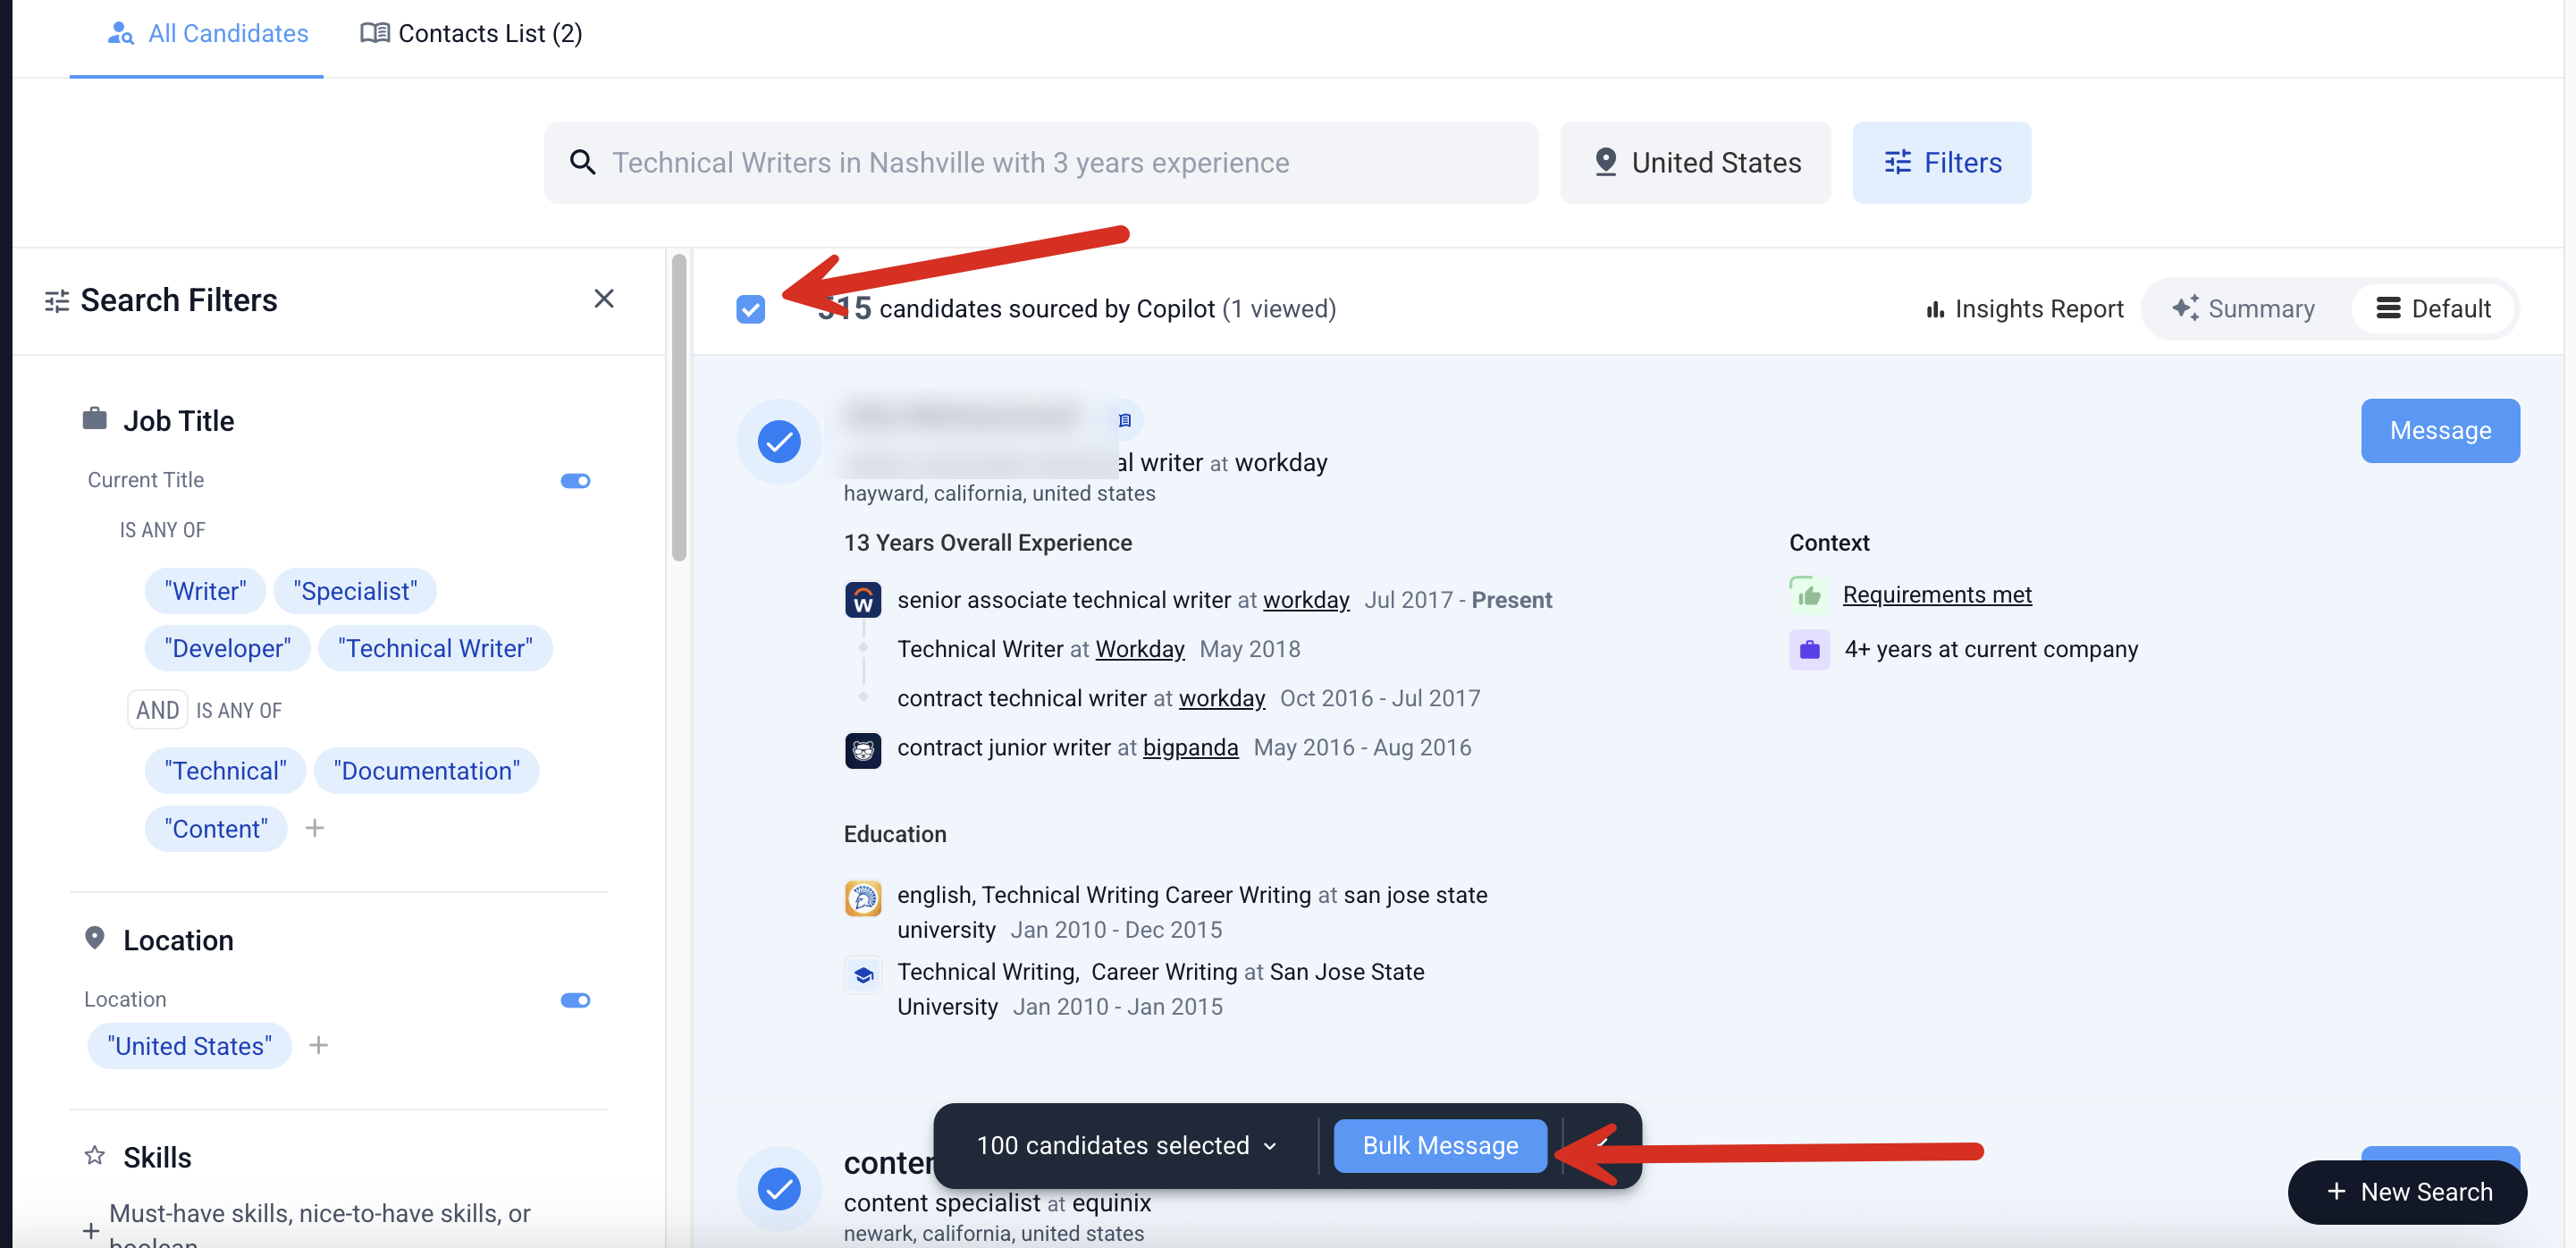Deselect the Equinix content specialist candidate
2576x1248 pixels.
(x=779, y=1188)
